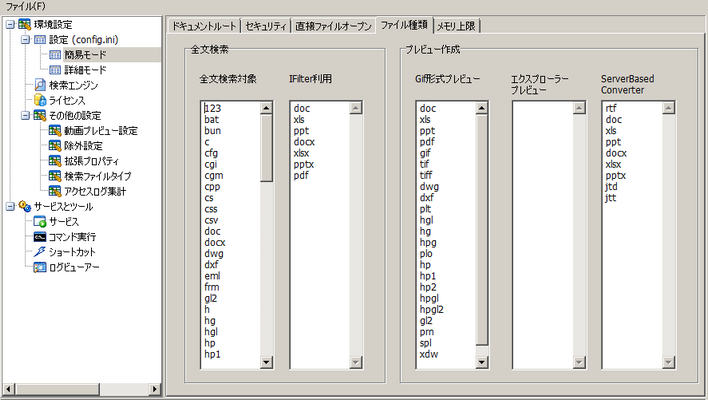708x400 pixels.
Task: Select hpgl2 in Gif形式プレビュー list
Action: click(432, 310)
